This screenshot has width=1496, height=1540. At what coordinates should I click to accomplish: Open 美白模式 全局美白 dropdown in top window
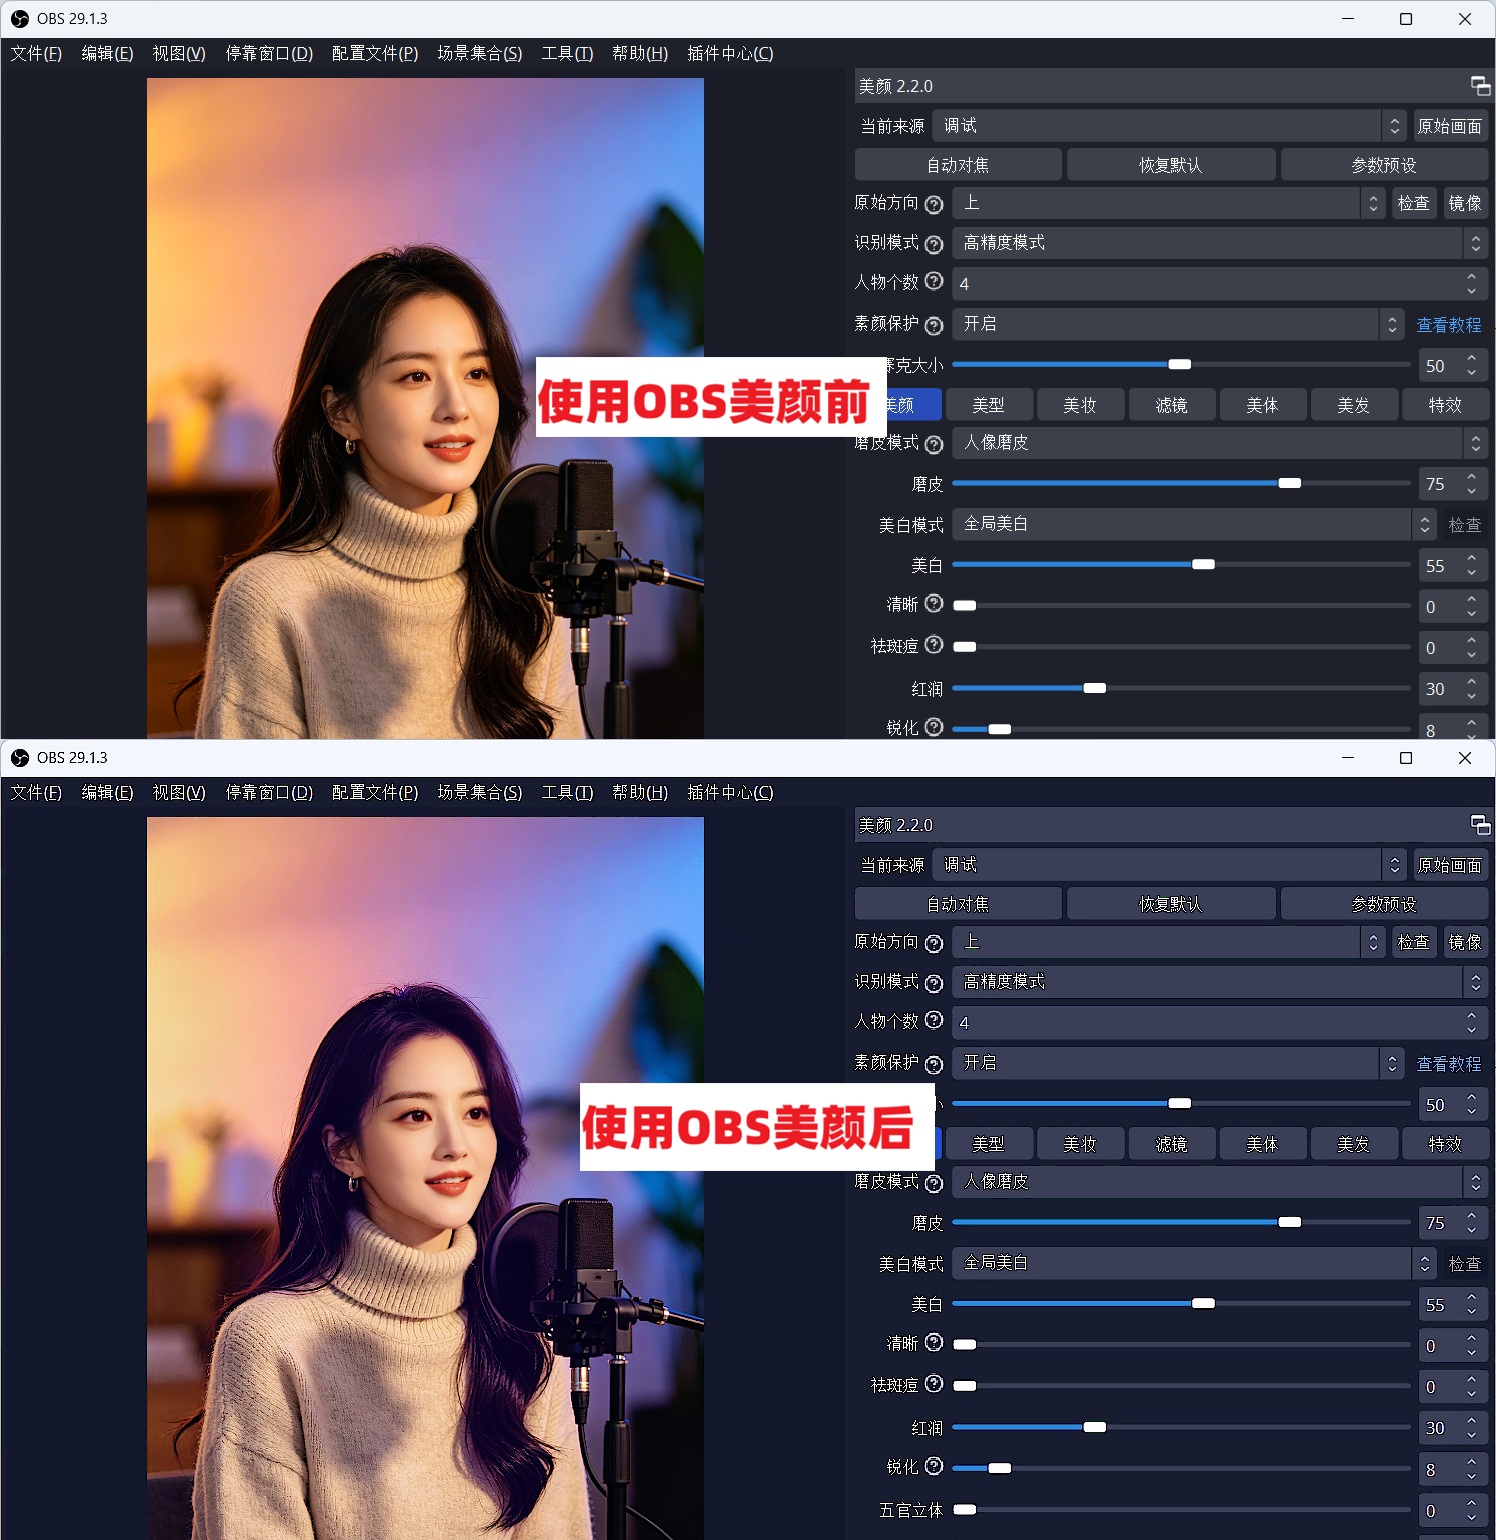coord(1194,524)
